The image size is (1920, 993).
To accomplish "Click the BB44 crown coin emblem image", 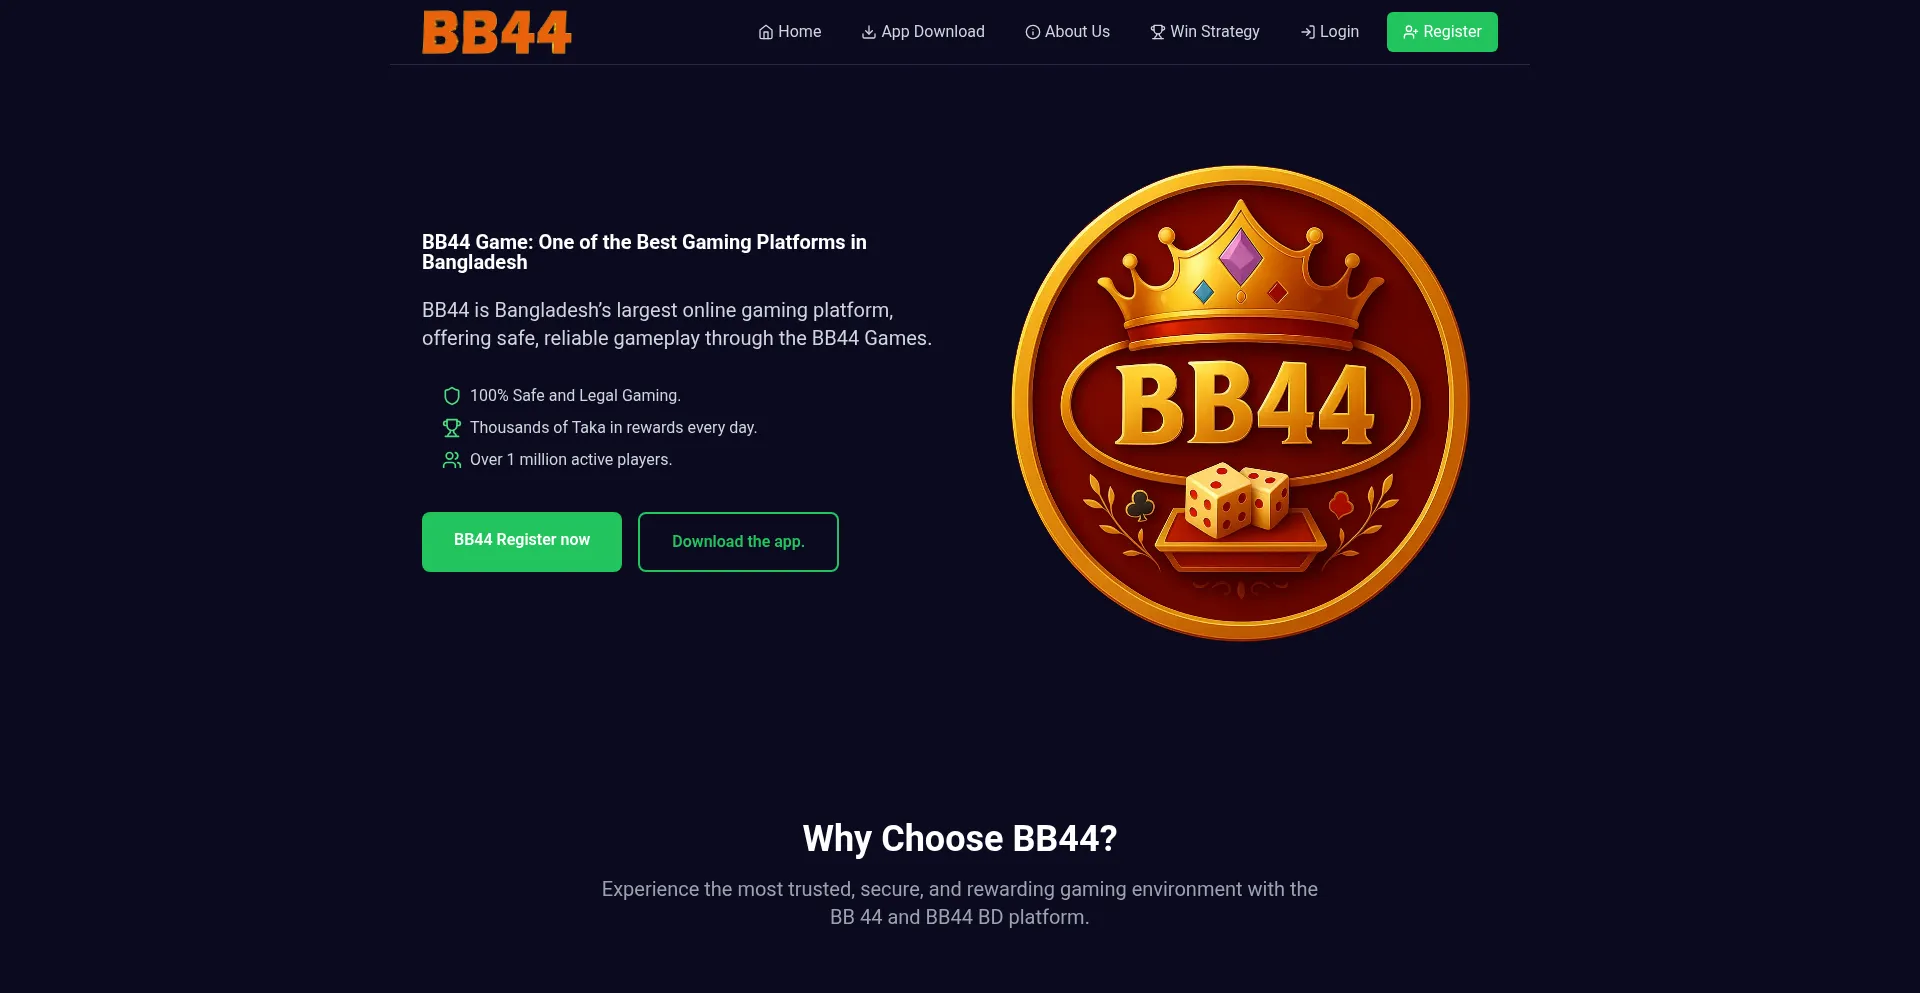I will [1241, 403].
